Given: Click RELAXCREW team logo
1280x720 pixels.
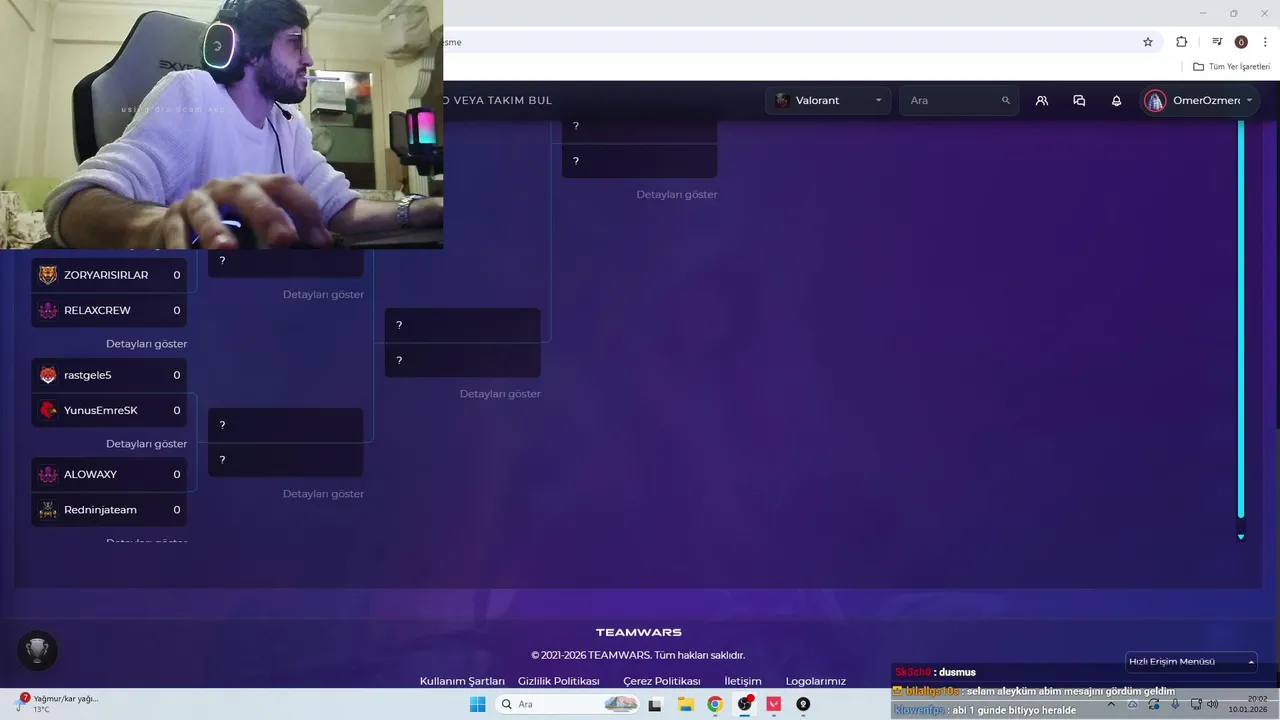Looking at the screenshot, I should pos(48,310).
